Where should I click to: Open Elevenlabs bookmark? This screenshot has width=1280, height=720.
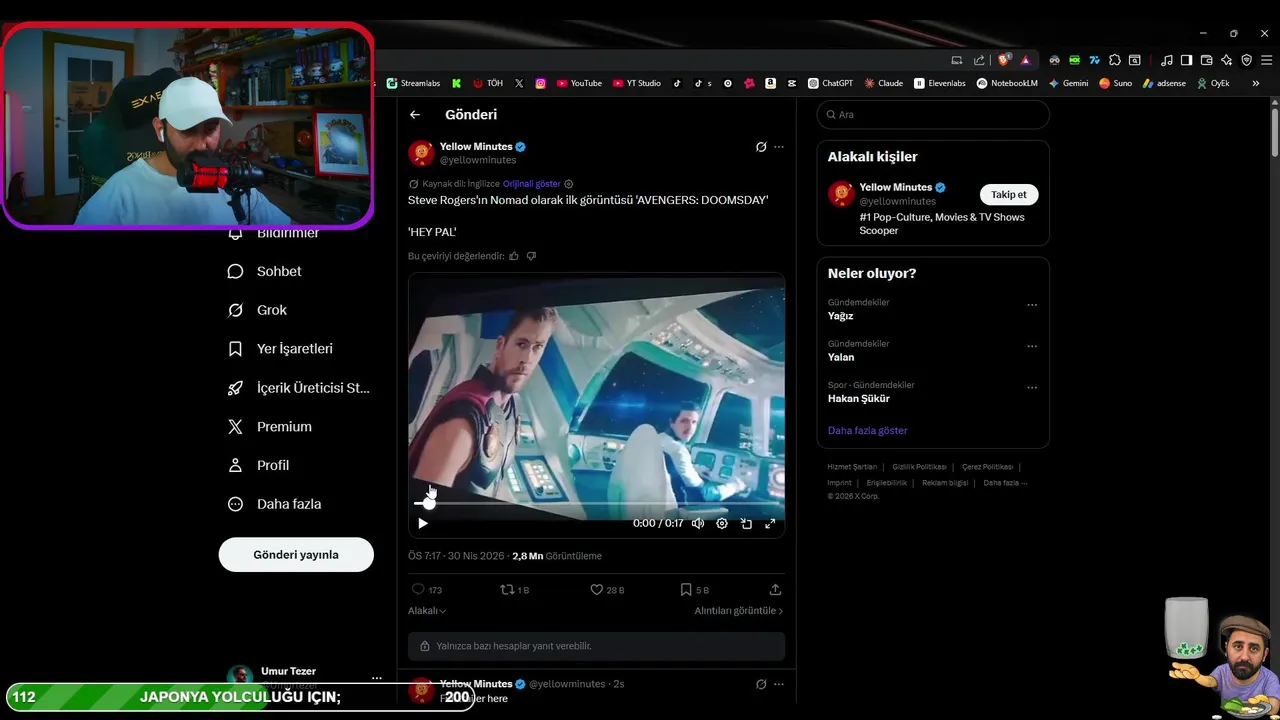[x=940, y=83]
